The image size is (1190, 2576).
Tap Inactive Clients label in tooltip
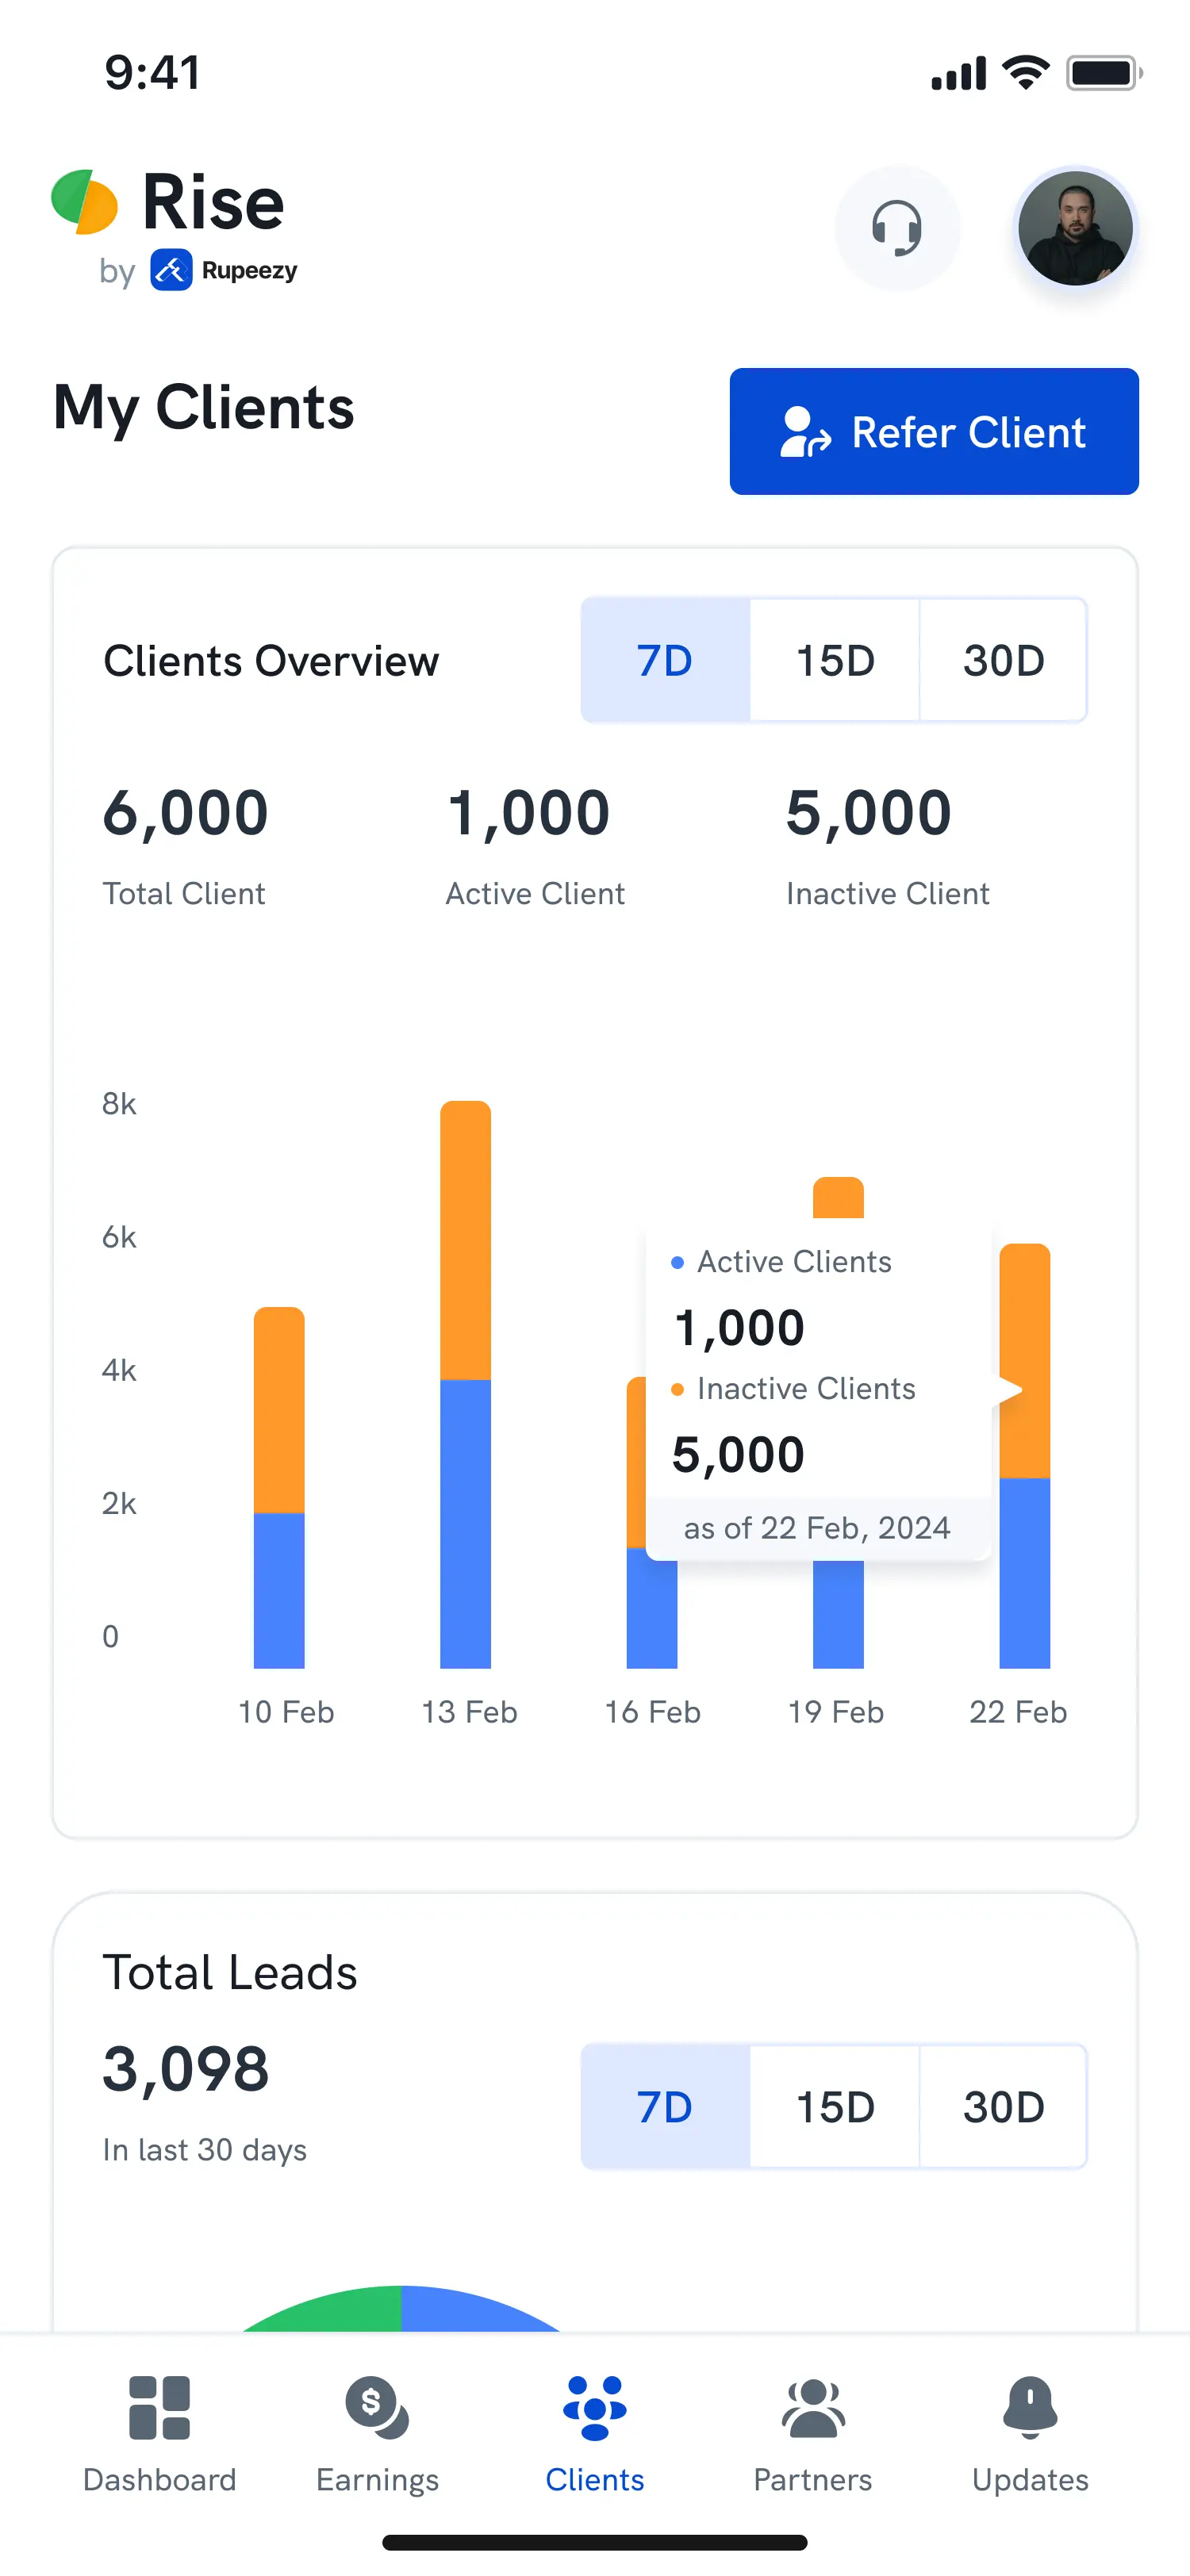[x=806, y=1389]
